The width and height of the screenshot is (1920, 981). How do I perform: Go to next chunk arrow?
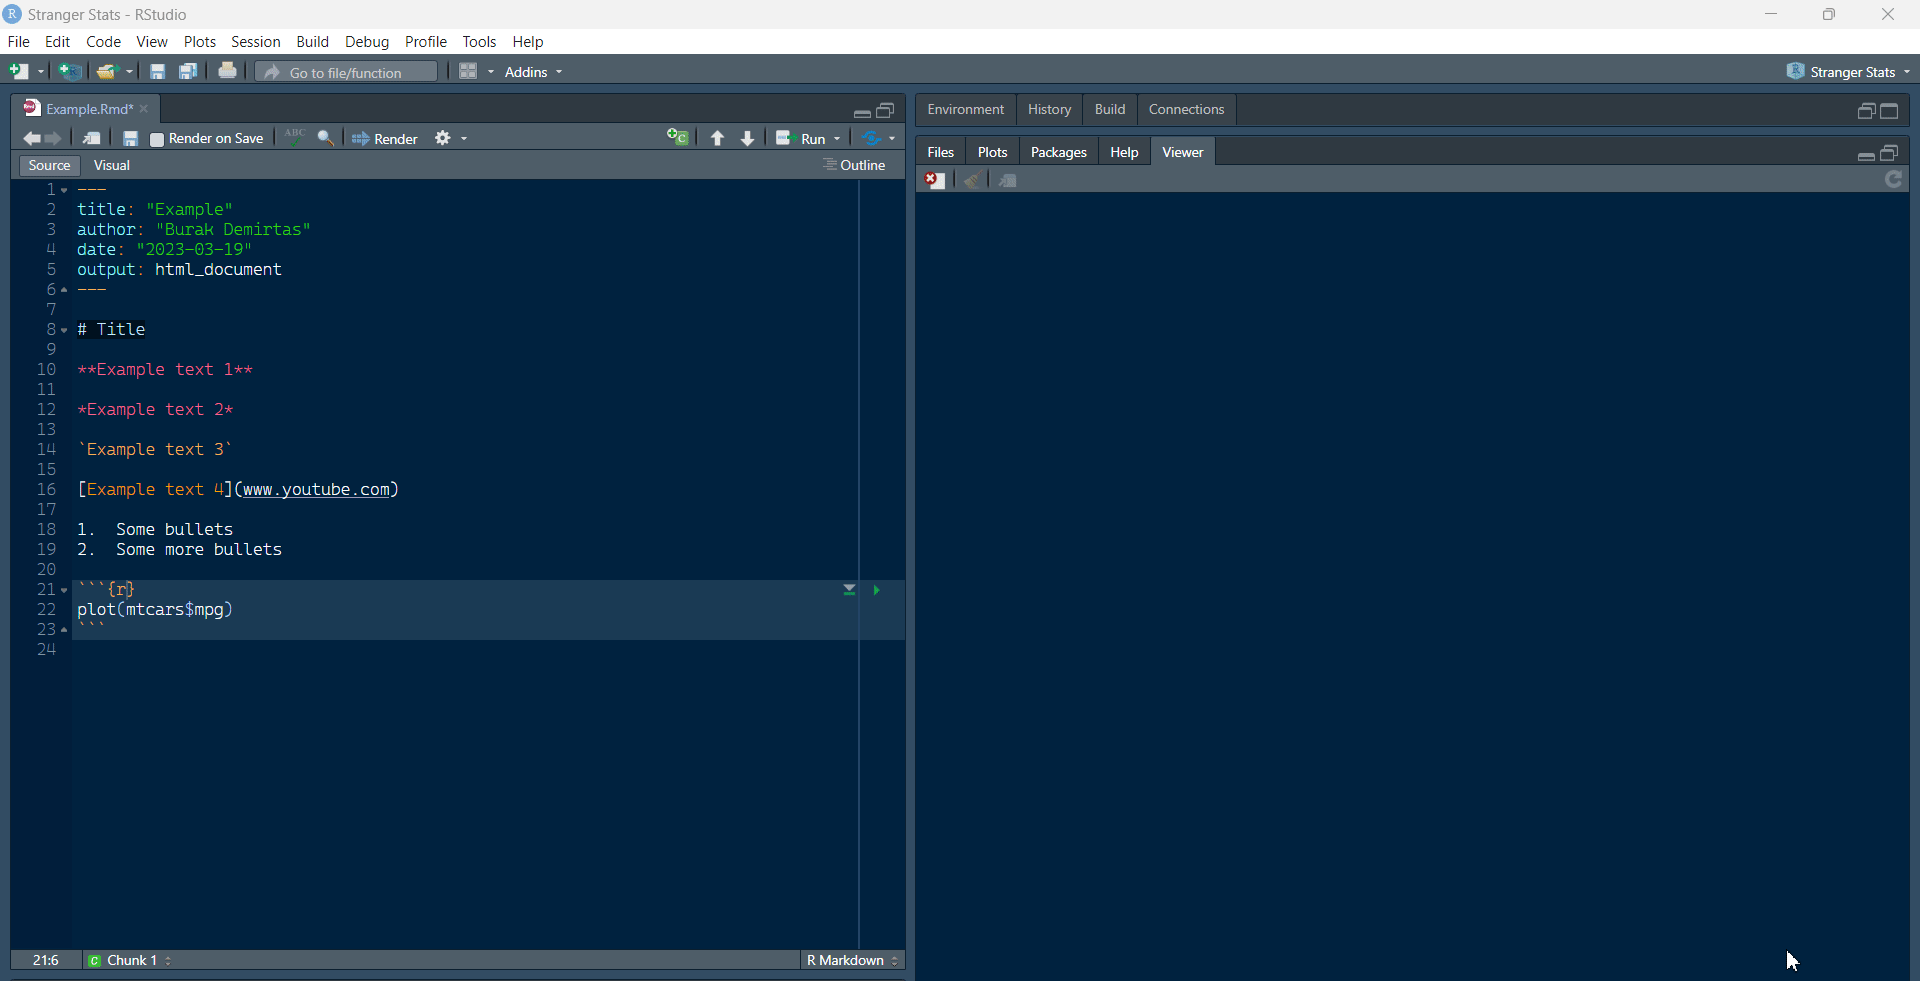pos(747,139)
